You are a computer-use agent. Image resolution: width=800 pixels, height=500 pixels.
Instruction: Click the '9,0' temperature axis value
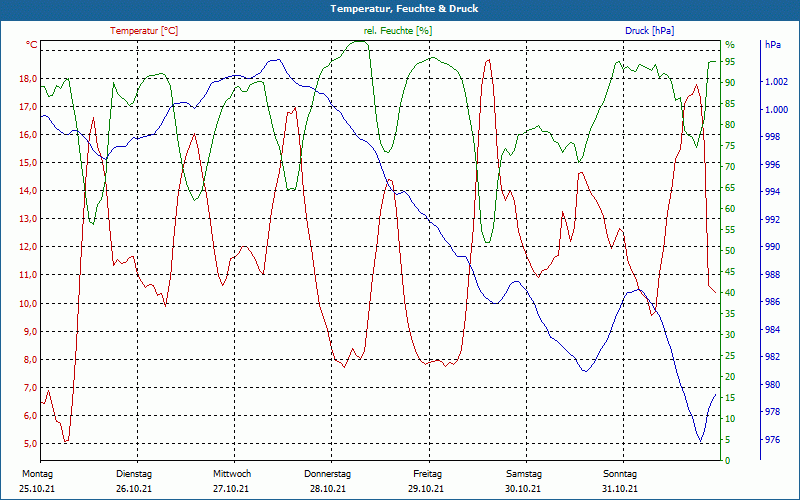click(31, 332)
